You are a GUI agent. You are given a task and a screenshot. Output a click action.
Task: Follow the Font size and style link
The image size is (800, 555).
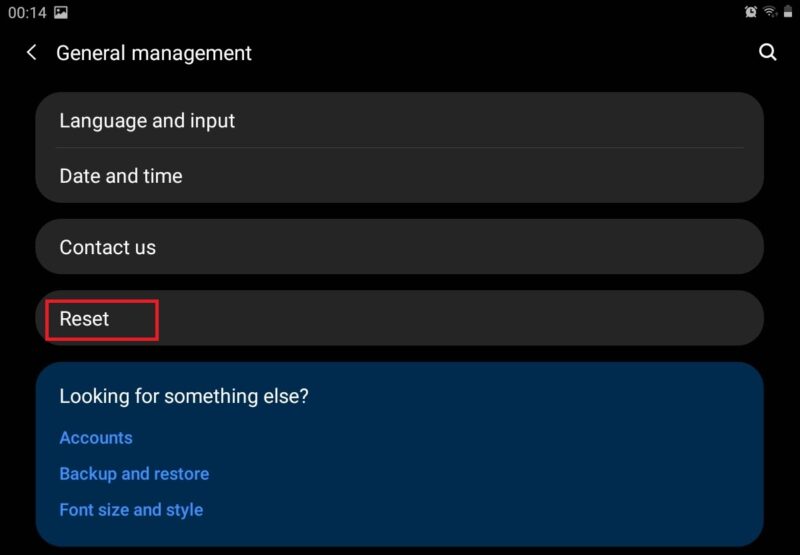pyautogui.click(x=131, y=510)
